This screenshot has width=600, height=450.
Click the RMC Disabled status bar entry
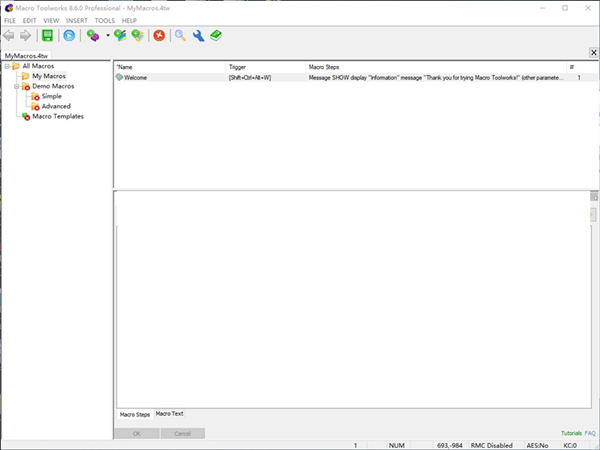[492, 445]
